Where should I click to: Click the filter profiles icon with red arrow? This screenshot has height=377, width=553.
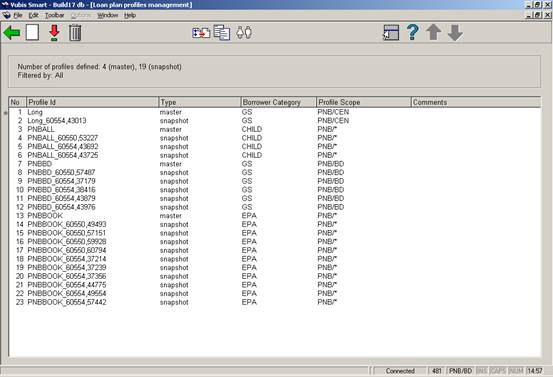coord(201,33)
